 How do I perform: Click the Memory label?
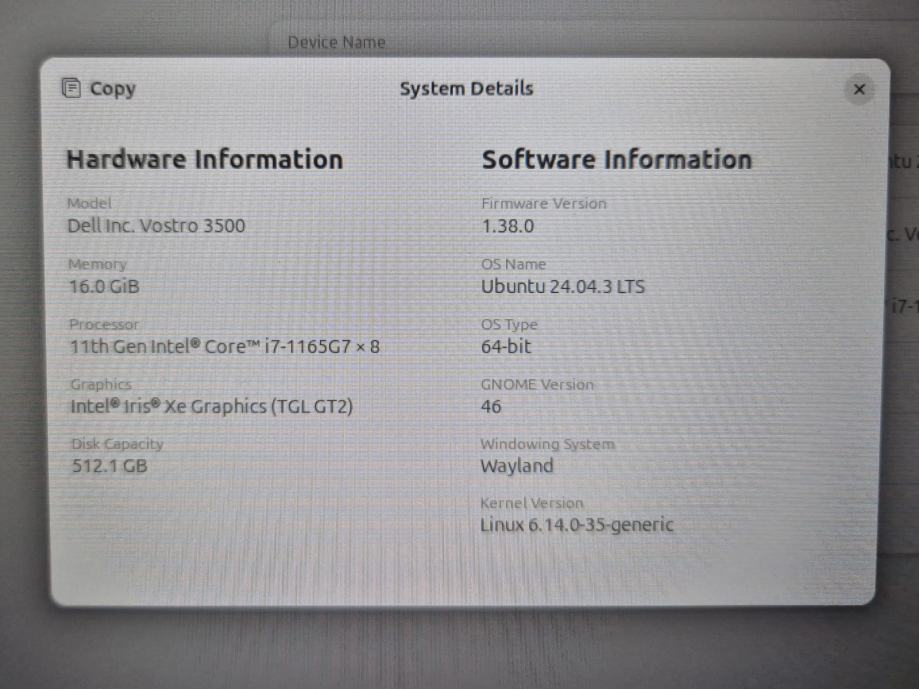pyautogui.click(x=97, y=264)
